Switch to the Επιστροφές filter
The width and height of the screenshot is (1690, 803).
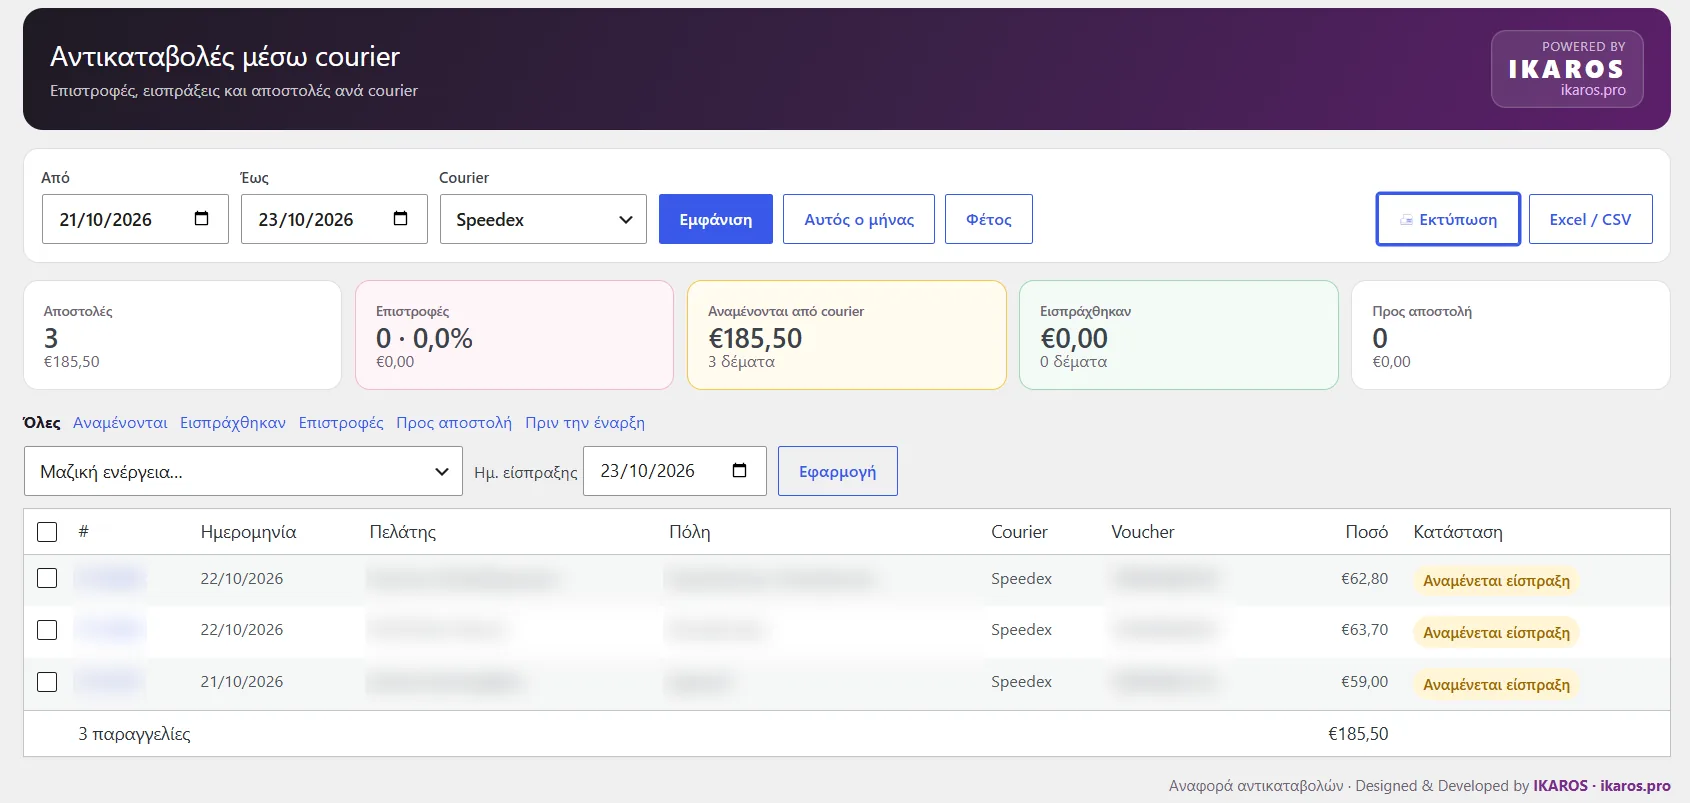coord(341,423)
